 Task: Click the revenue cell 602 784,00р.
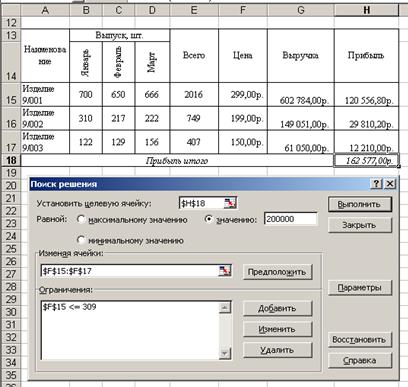click(x=301, y=95)
